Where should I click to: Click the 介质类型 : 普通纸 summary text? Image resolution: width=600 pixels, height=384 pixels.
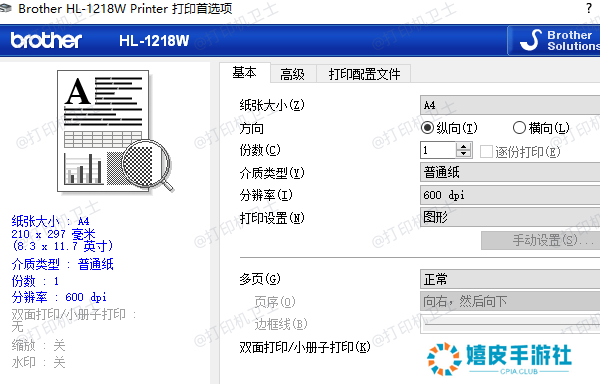click(62, 264)
